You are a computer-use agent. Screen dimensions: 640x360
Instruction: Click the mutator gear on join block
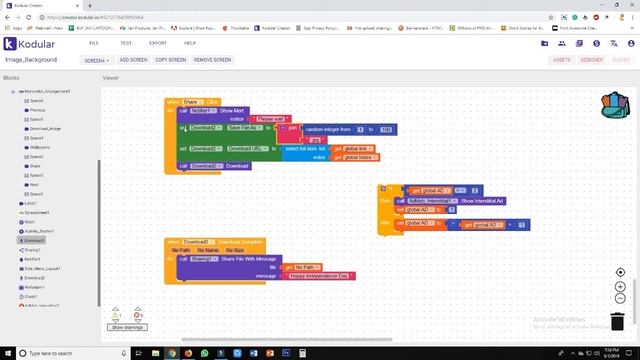click(282, 128)
